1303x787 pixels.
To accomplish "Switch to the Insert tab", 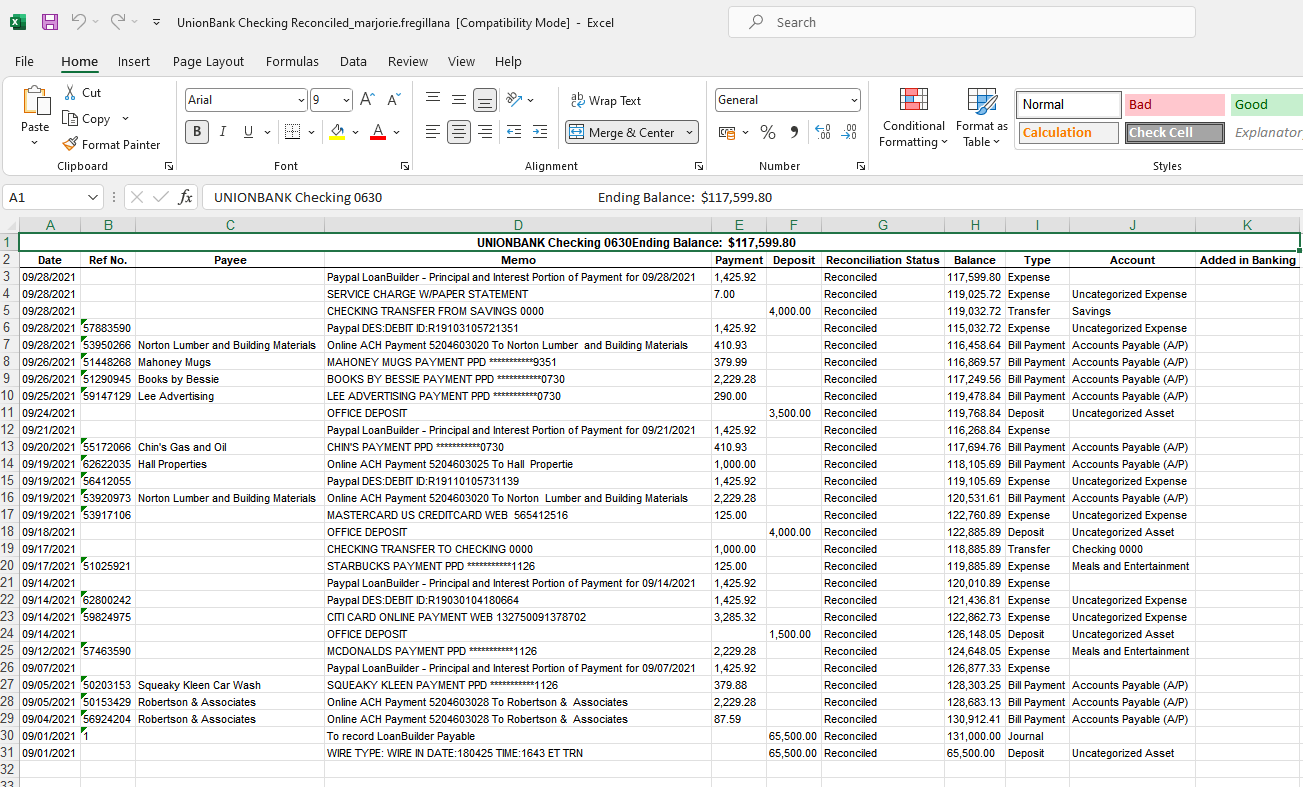I will pyautogui.click(x=134, y=62).
